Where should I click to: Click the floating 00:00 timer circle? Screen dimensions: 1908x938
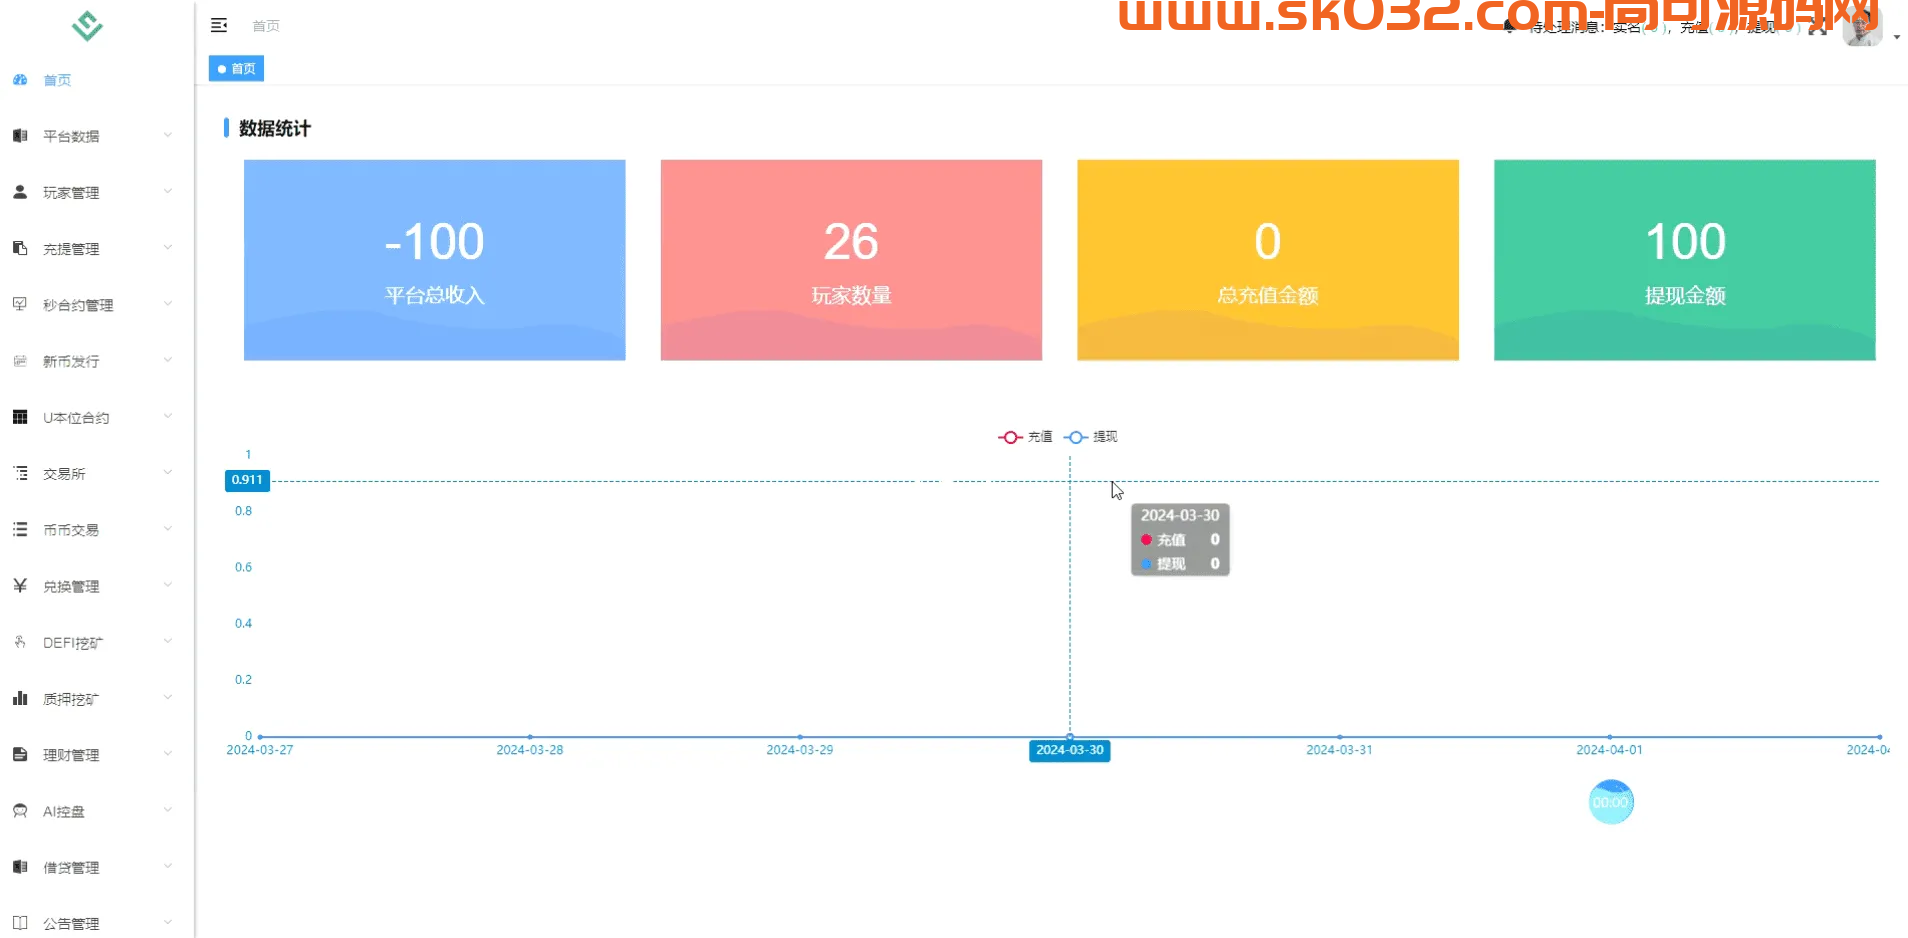pyautogui.click(x=1610, y=802)
